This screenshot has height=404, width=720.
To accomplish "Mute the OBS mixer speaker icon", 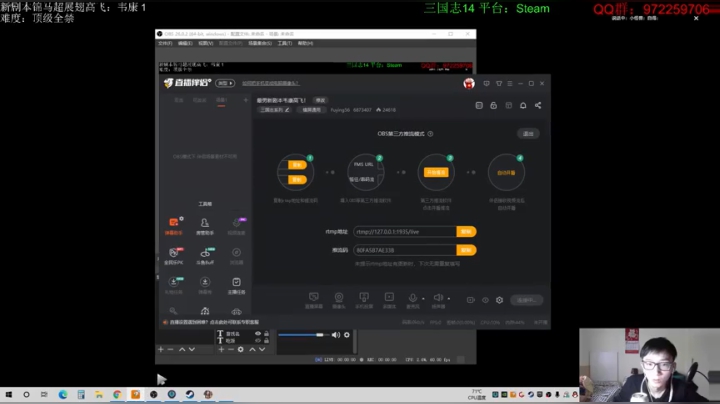I will tap(336, 335).
